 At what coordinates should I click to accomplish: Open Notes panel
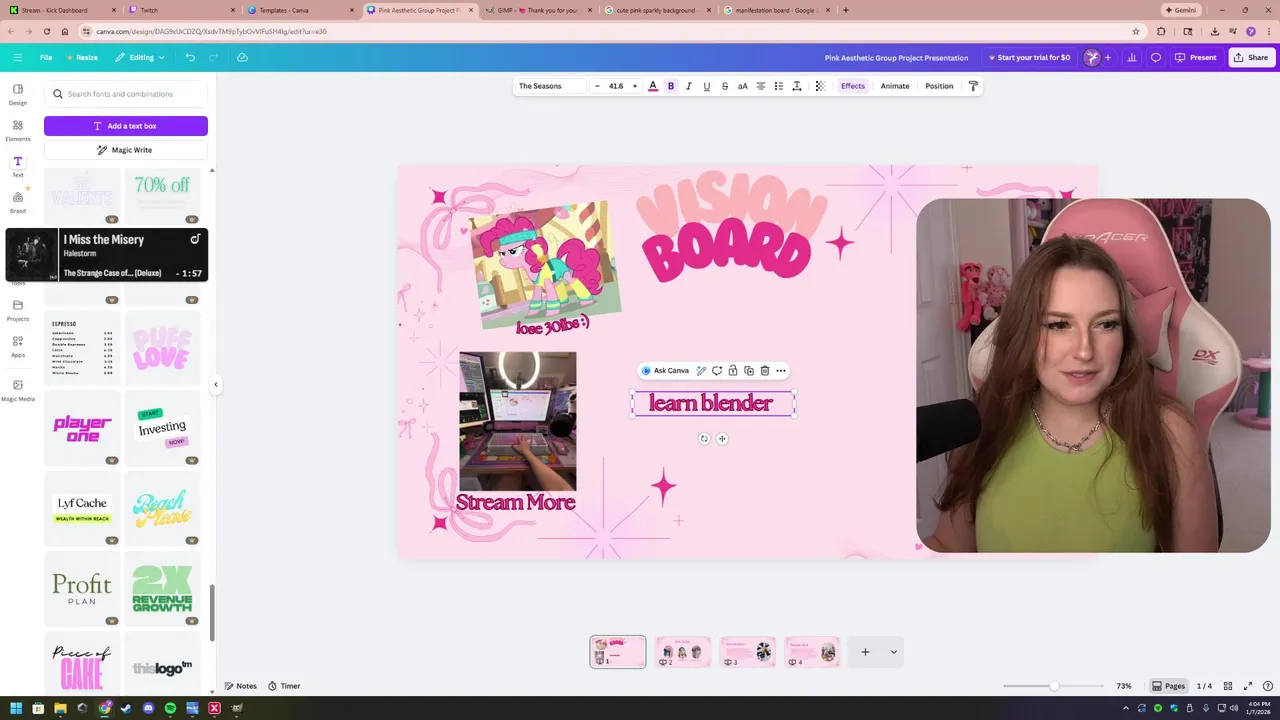(x=241, y=686)
